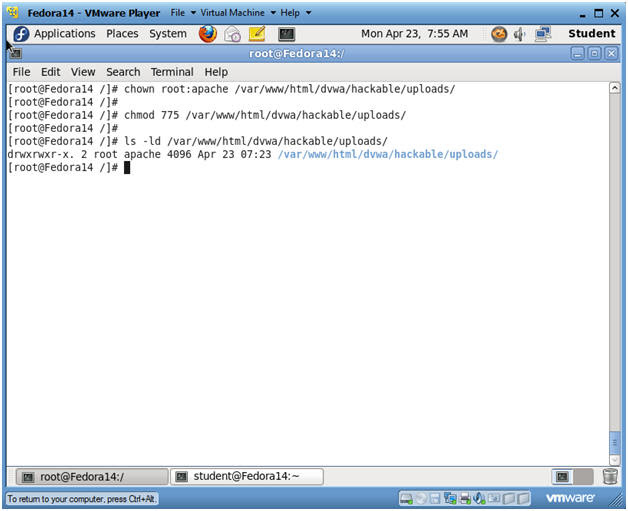Launch a terminal from the panel icon
Image resolution: width=628 pixels, height=511 pixels.
coord(287,34)
